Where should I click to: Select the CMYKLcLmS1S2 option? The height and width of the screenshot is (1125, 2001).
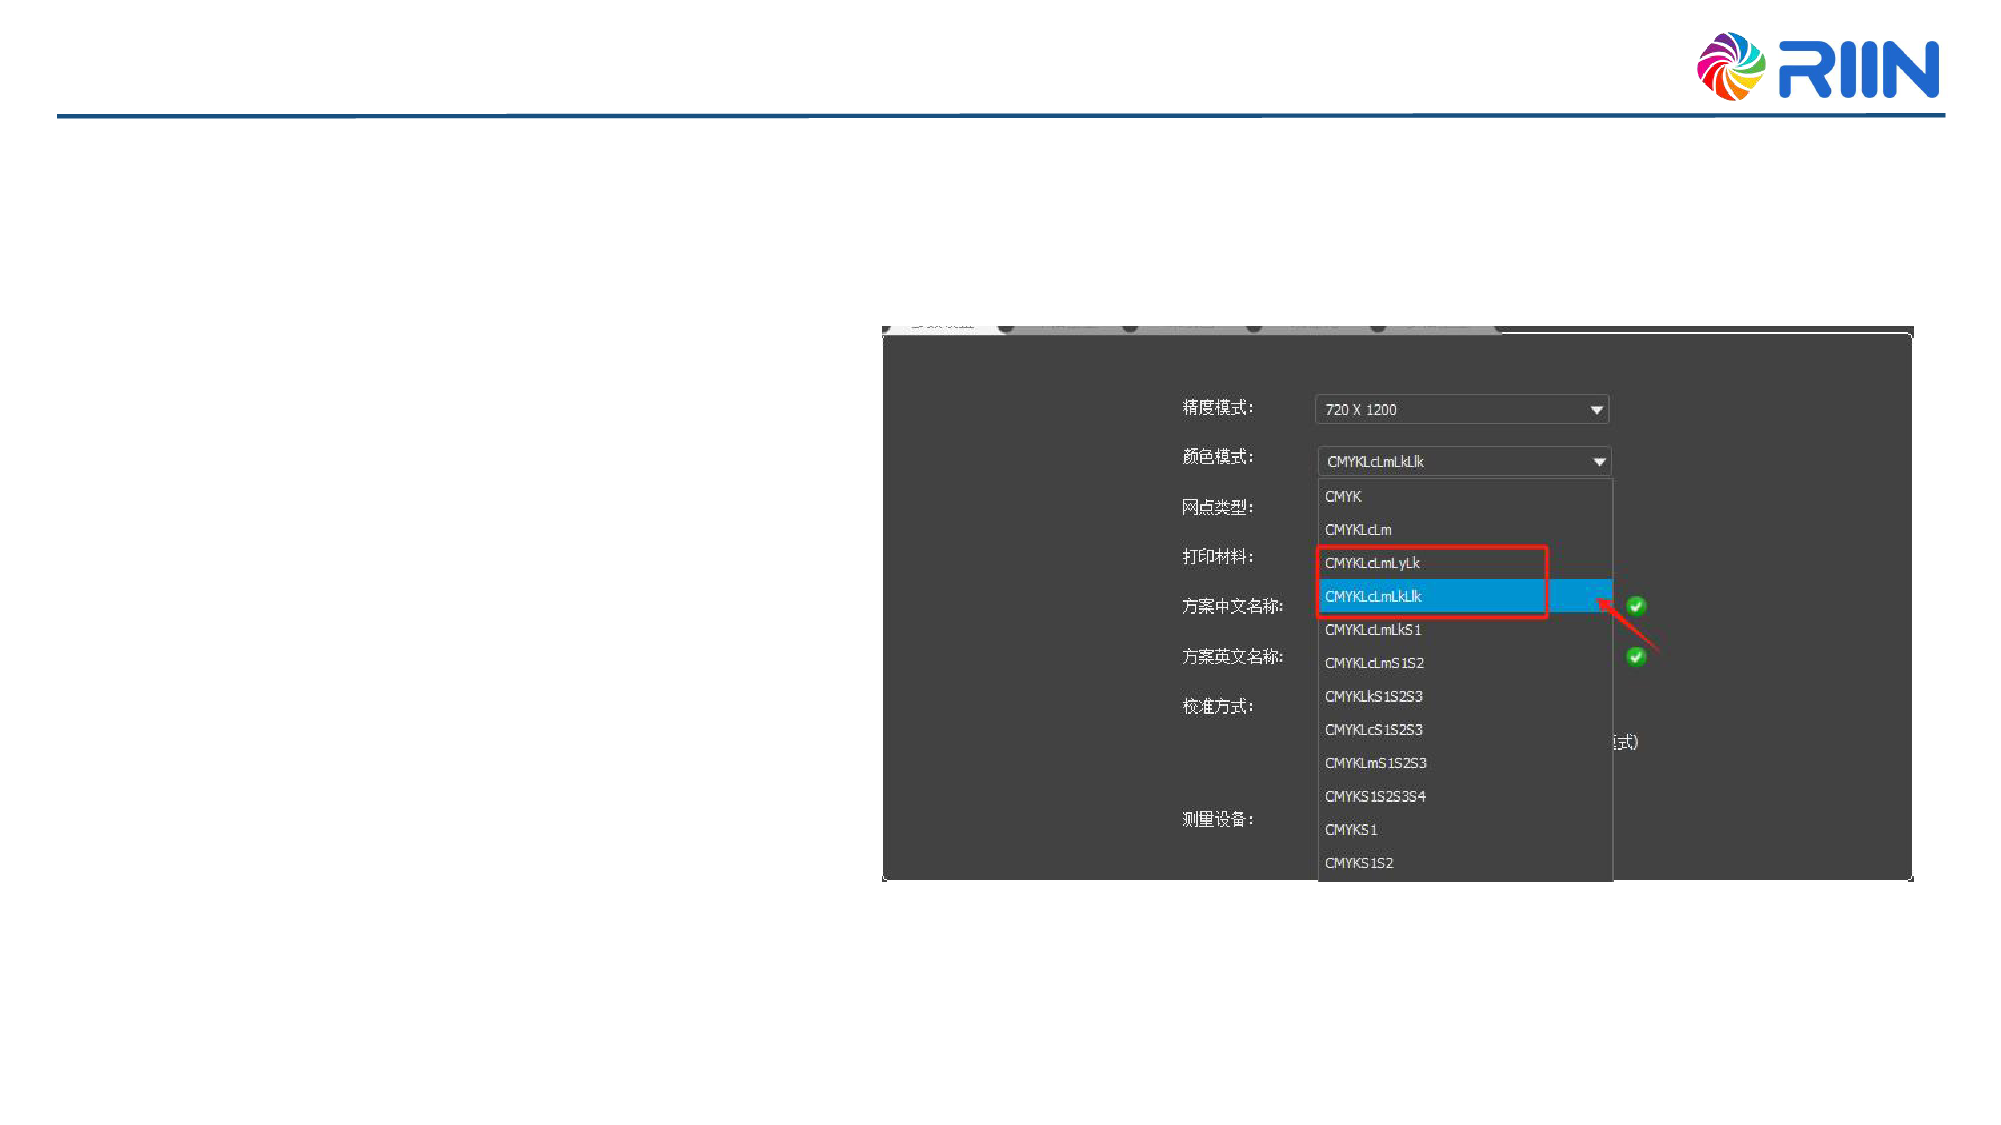tap(1374, 663)
